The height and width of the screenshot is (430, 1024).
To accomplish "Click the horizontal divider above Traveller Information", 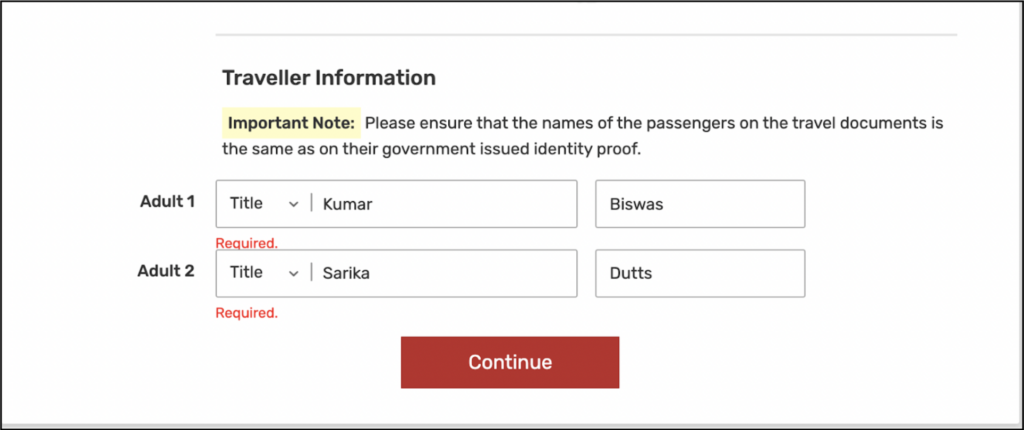I will click(x=586, y=35).
